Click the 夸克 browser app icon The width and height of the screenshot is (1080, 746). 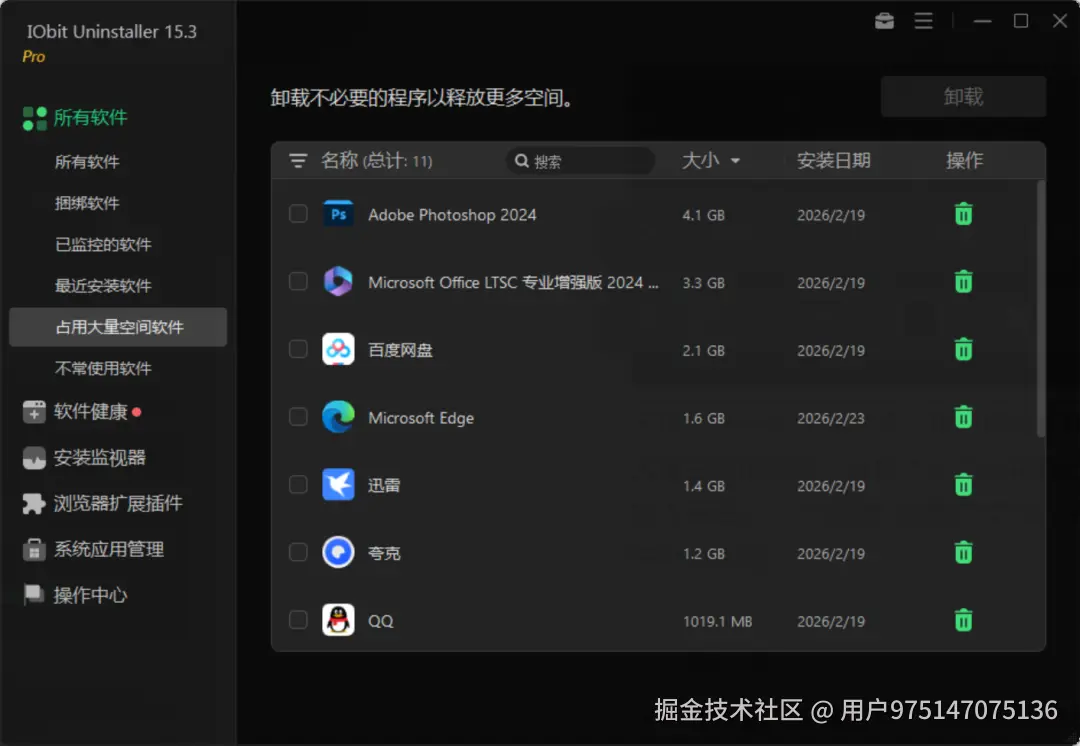click(338, 552)
